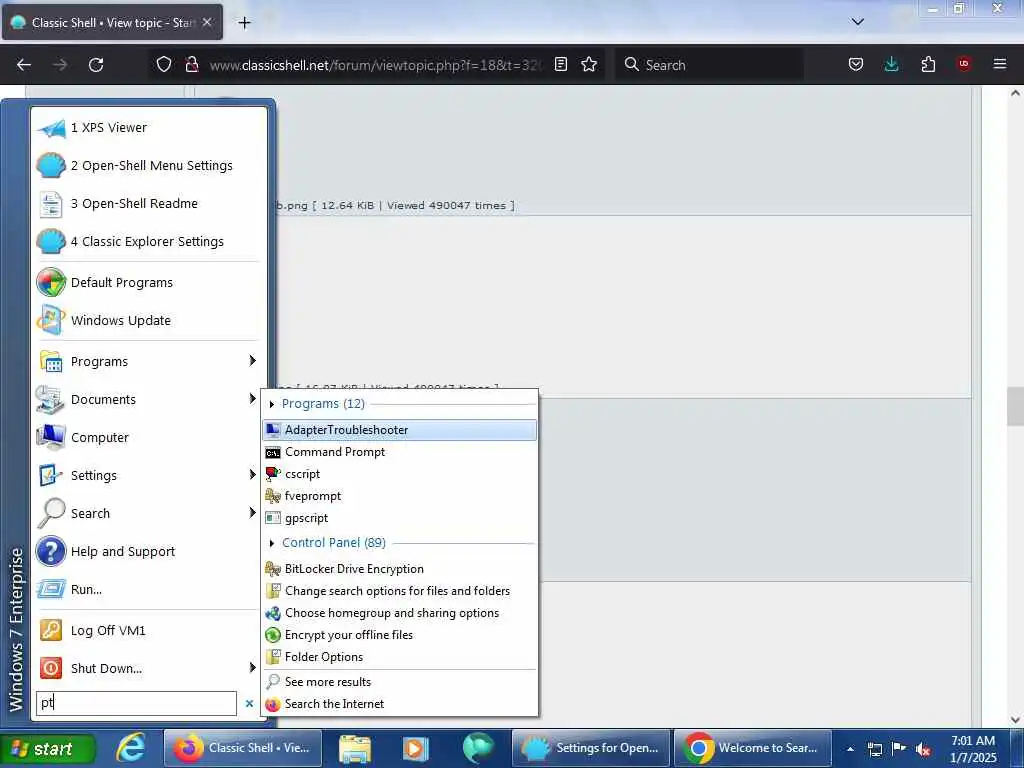Click See more results
Screen dimensions: 1024x768
pyautogui.click(x=400, y=682)
